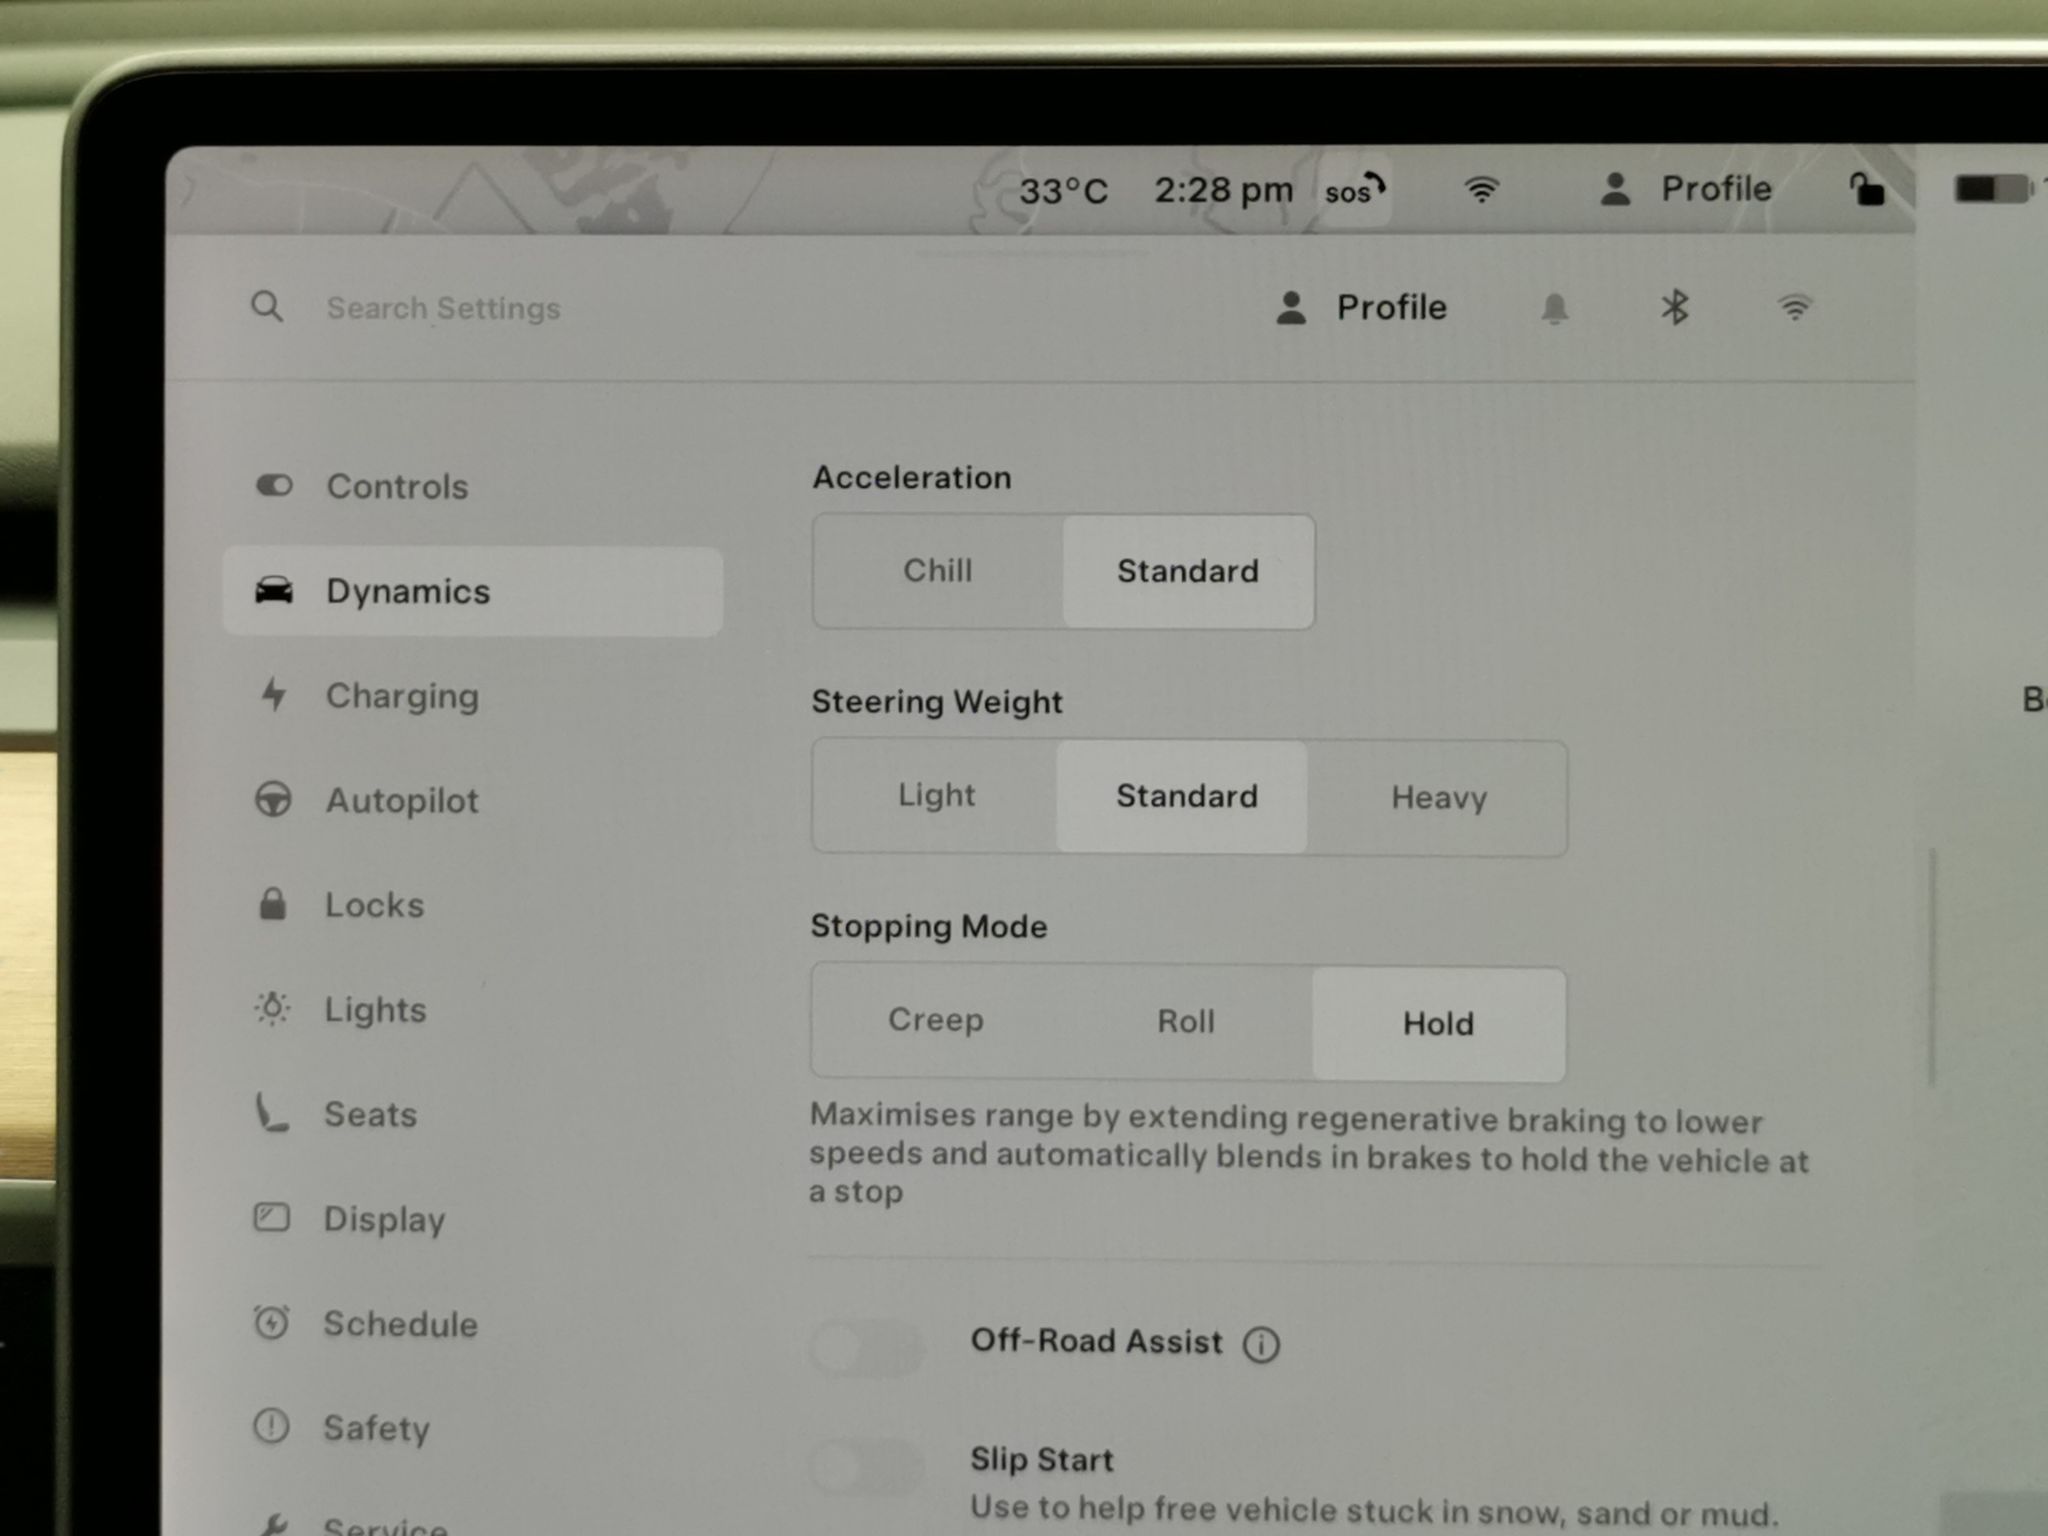Open notifications bell icon
This screenshot has height=1536, width=2048.
(1554, 308)
